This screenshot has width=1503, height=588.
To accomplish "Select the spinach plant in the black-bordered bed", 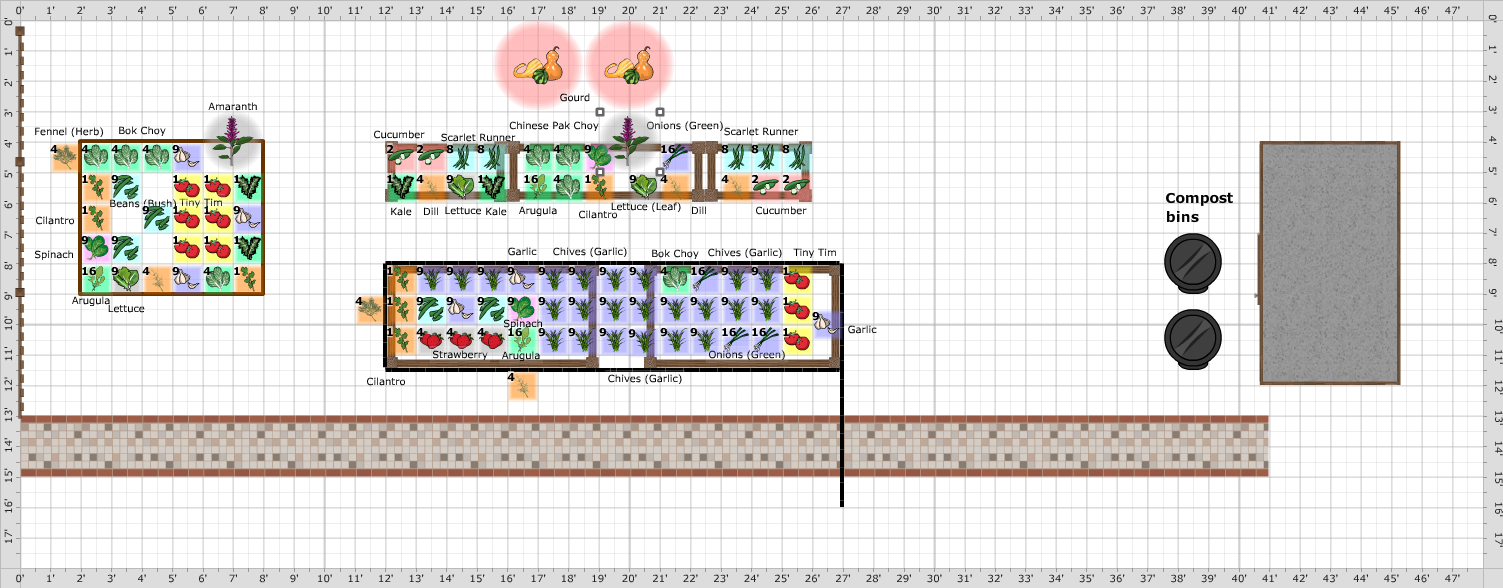I will 522,309.
